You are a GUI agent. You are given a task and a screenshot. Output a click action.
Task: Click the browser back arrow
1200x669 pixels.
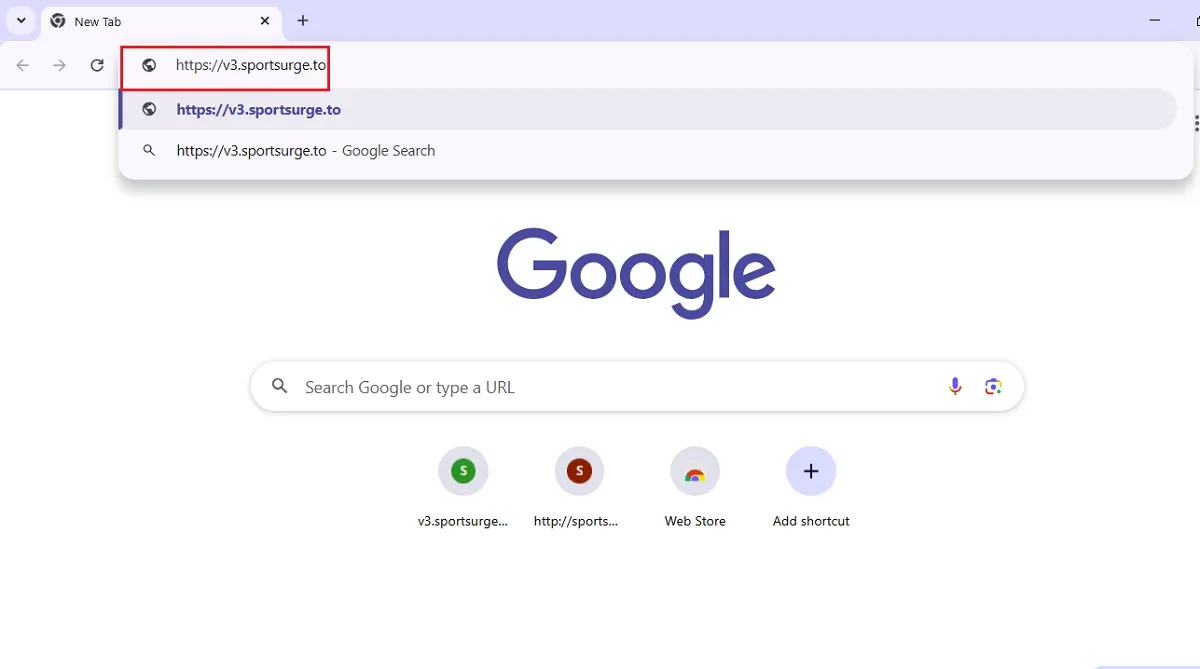pos(23,66)
